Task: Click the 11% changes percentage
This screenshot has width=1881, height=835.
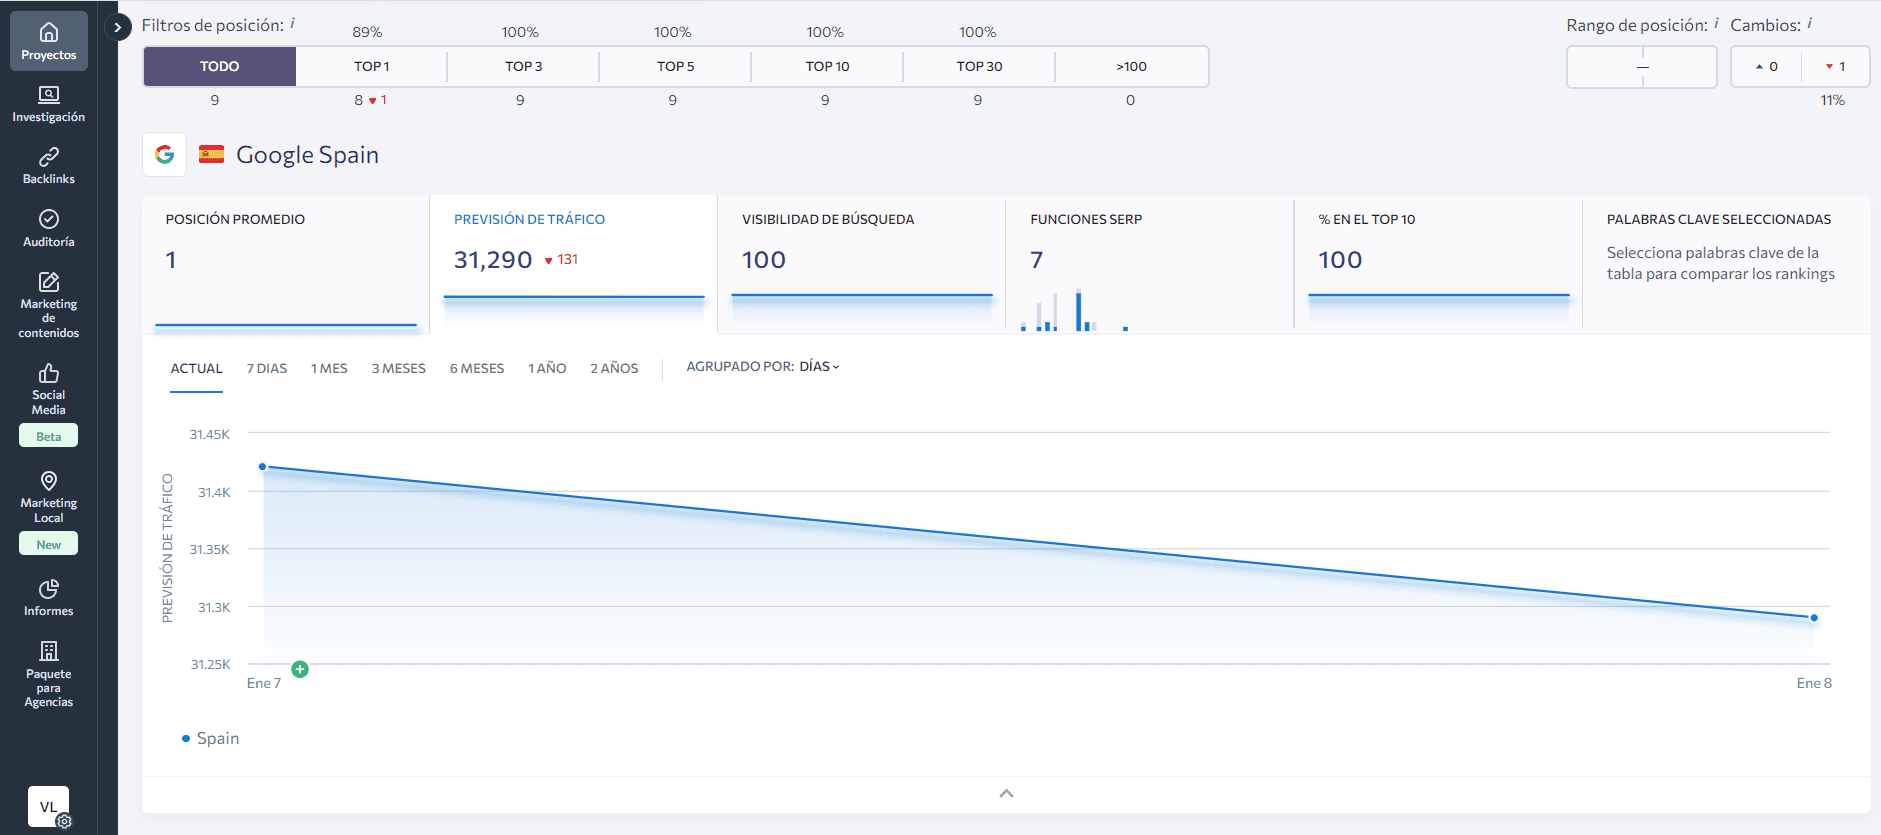Action: click(1832, 100)
